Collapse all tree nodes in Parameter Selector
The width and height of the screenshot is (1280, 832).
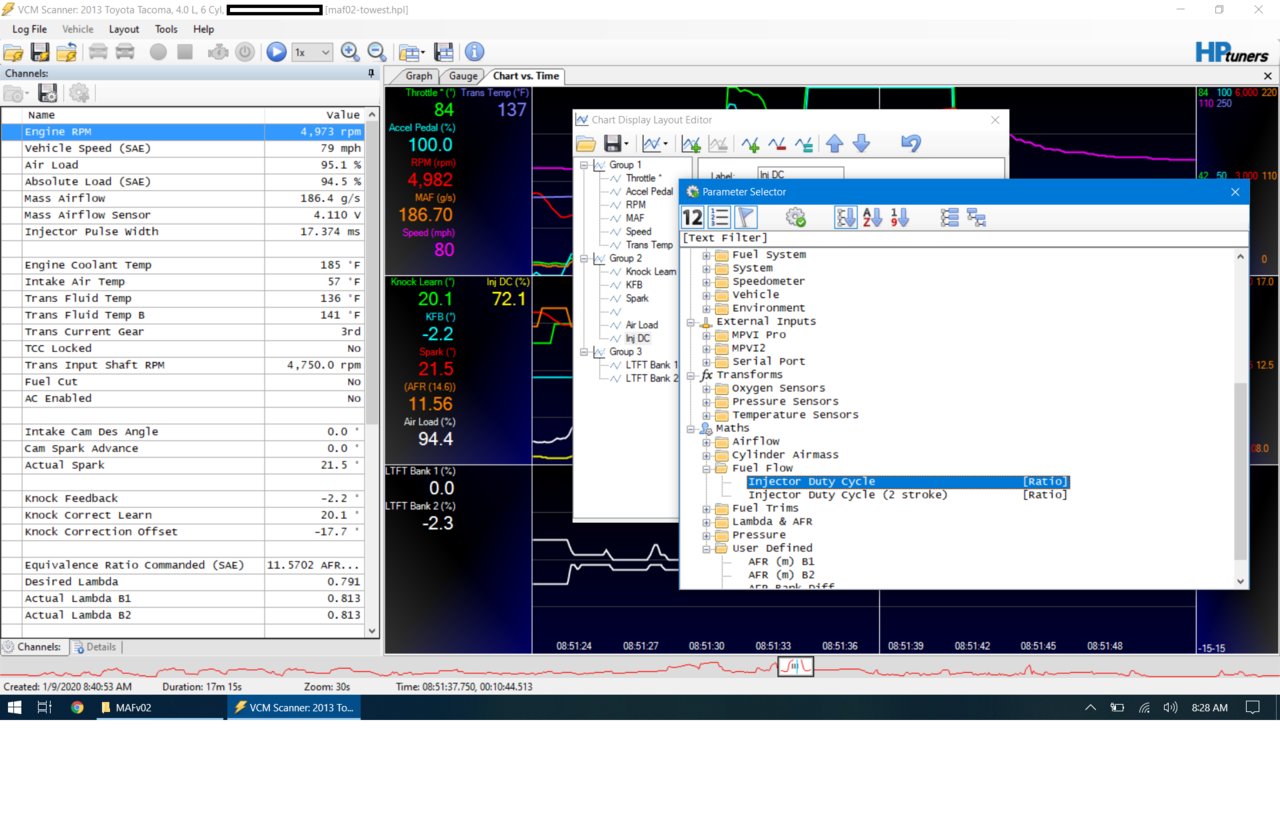[x=977, y=218]
